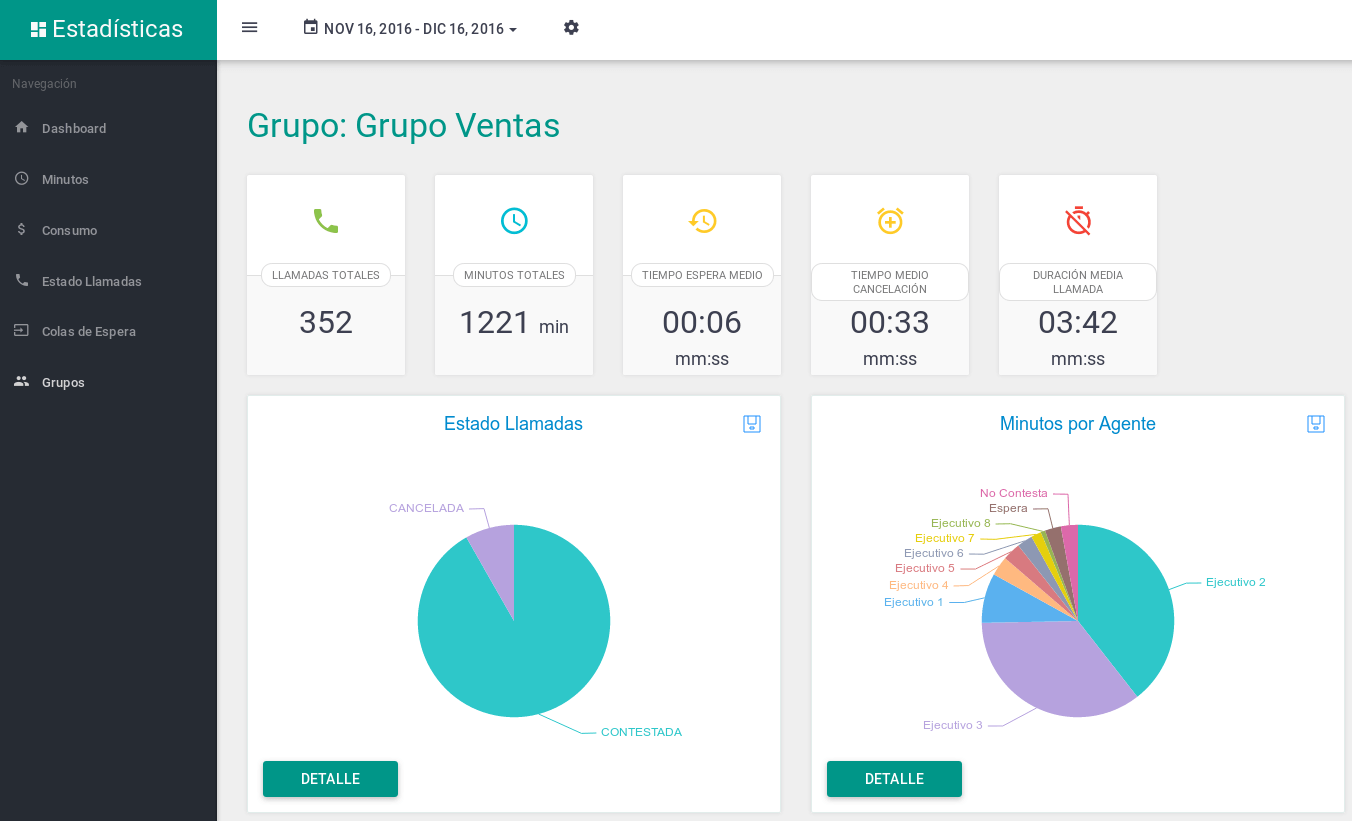Click the green phone icon on Llamadas Totales card

(x=326, y=221)
